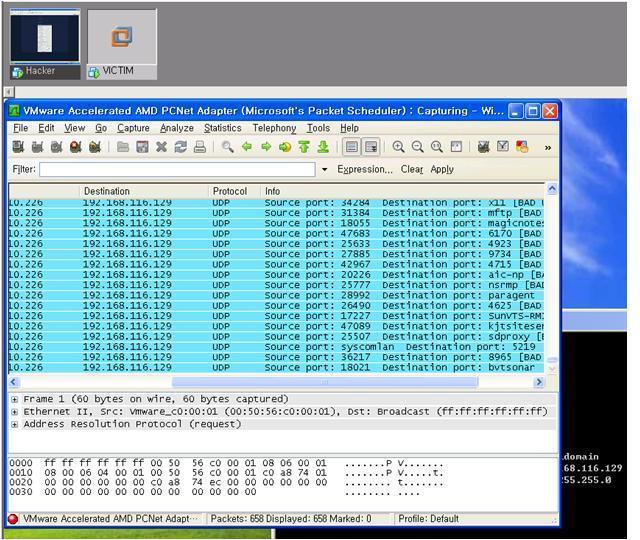Open the Statistics menu
640x540 pixels.
(222, 128)
